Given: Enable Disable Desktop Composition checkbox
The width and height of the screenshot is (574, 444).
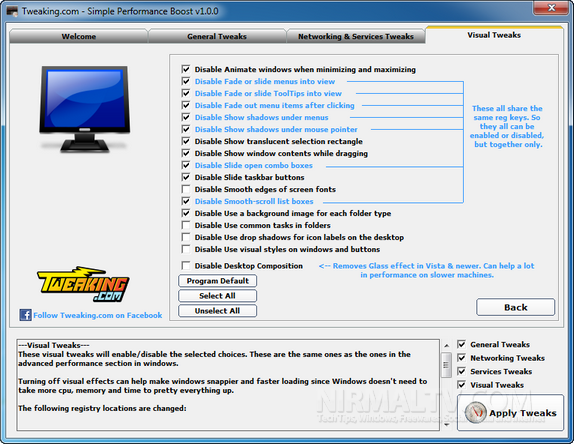Looking at the screenshot, I should click(186, 265).
